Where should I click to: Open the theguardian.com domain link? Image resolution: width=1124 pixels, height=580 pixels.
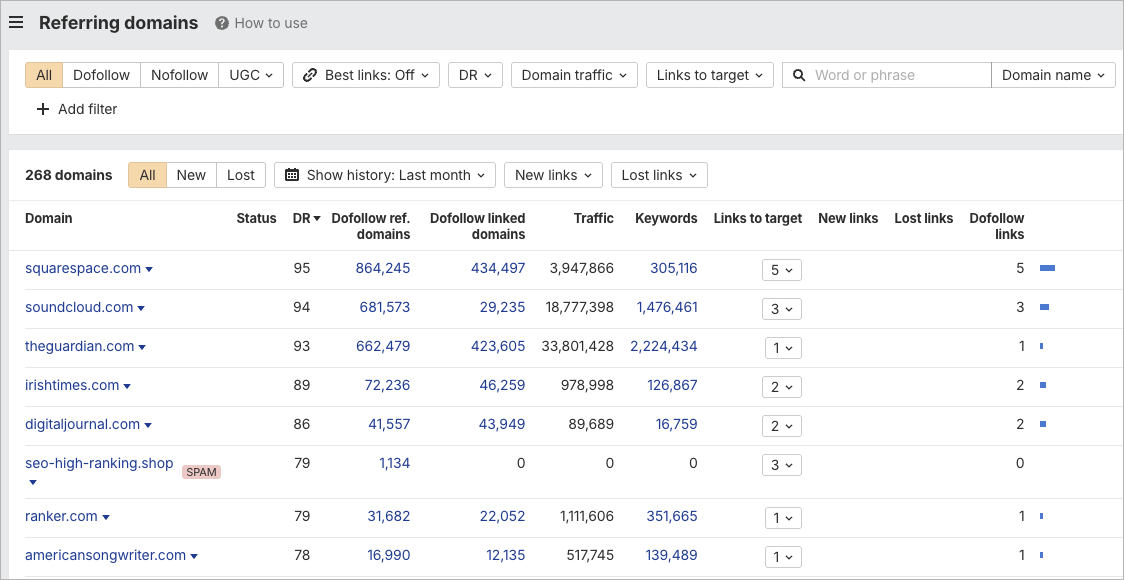pyautogui.click(x=80, y=346)
